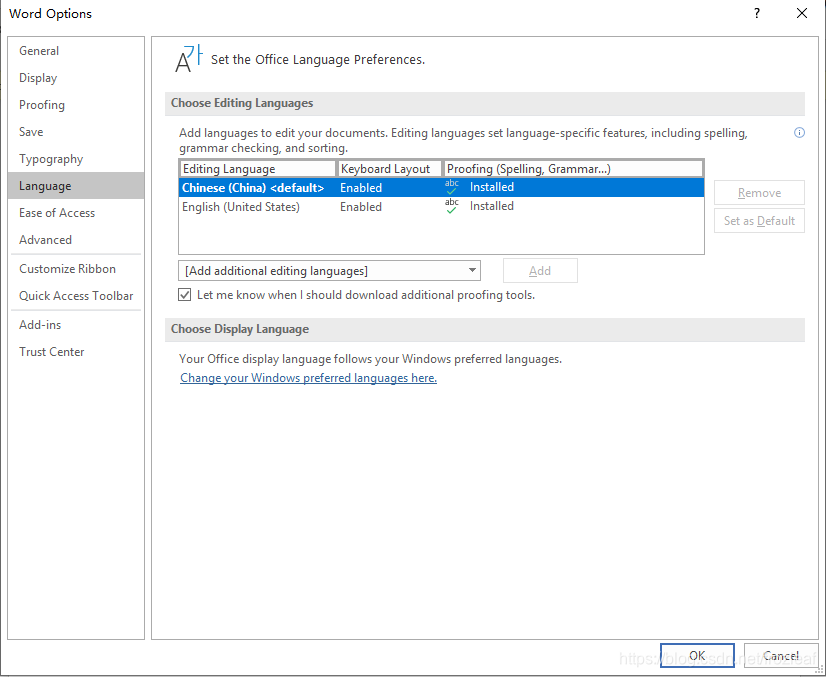Viewport: 826px width, 677px height.
Task: Click the help question mark in title bar
Action: 756,14
